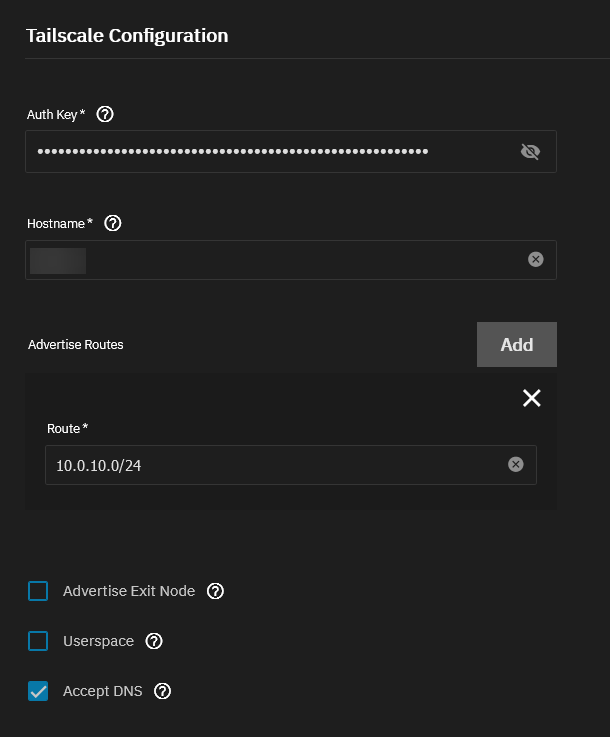610x737 pixels.
Task: Open Userspace help tooltip
Action: click(x=154, y=641)
